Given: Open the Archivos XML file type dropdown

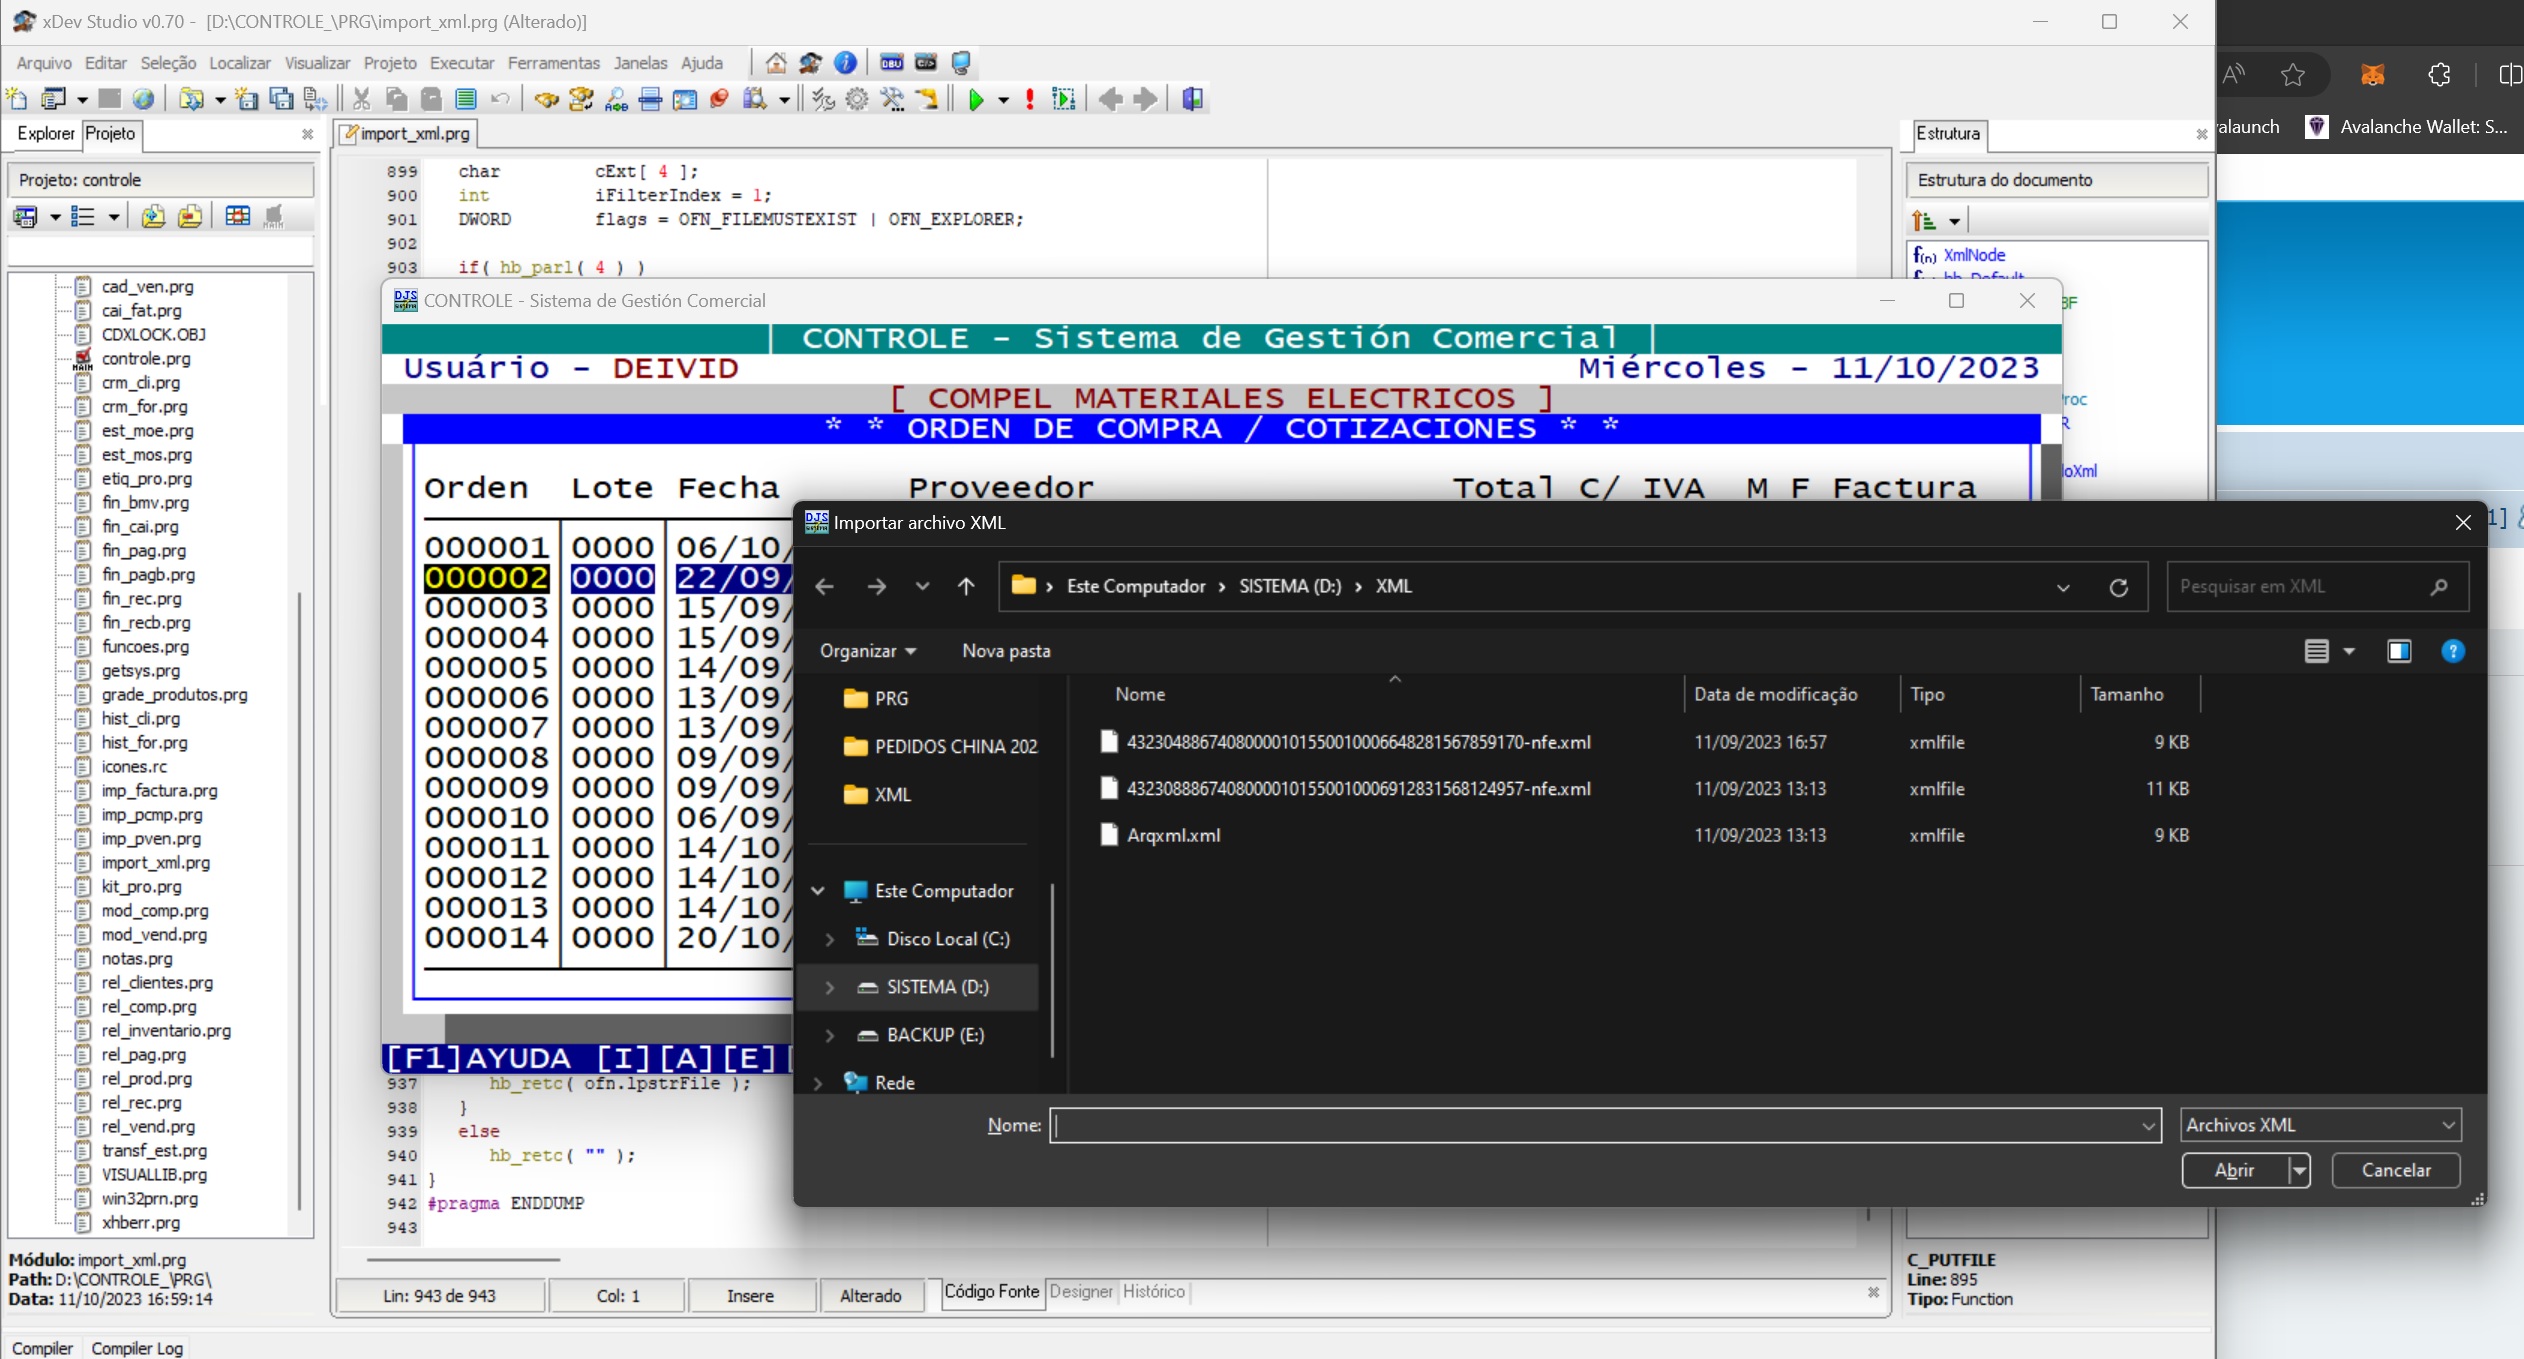Looking at the screenshot, I should pos(2320,1124).
